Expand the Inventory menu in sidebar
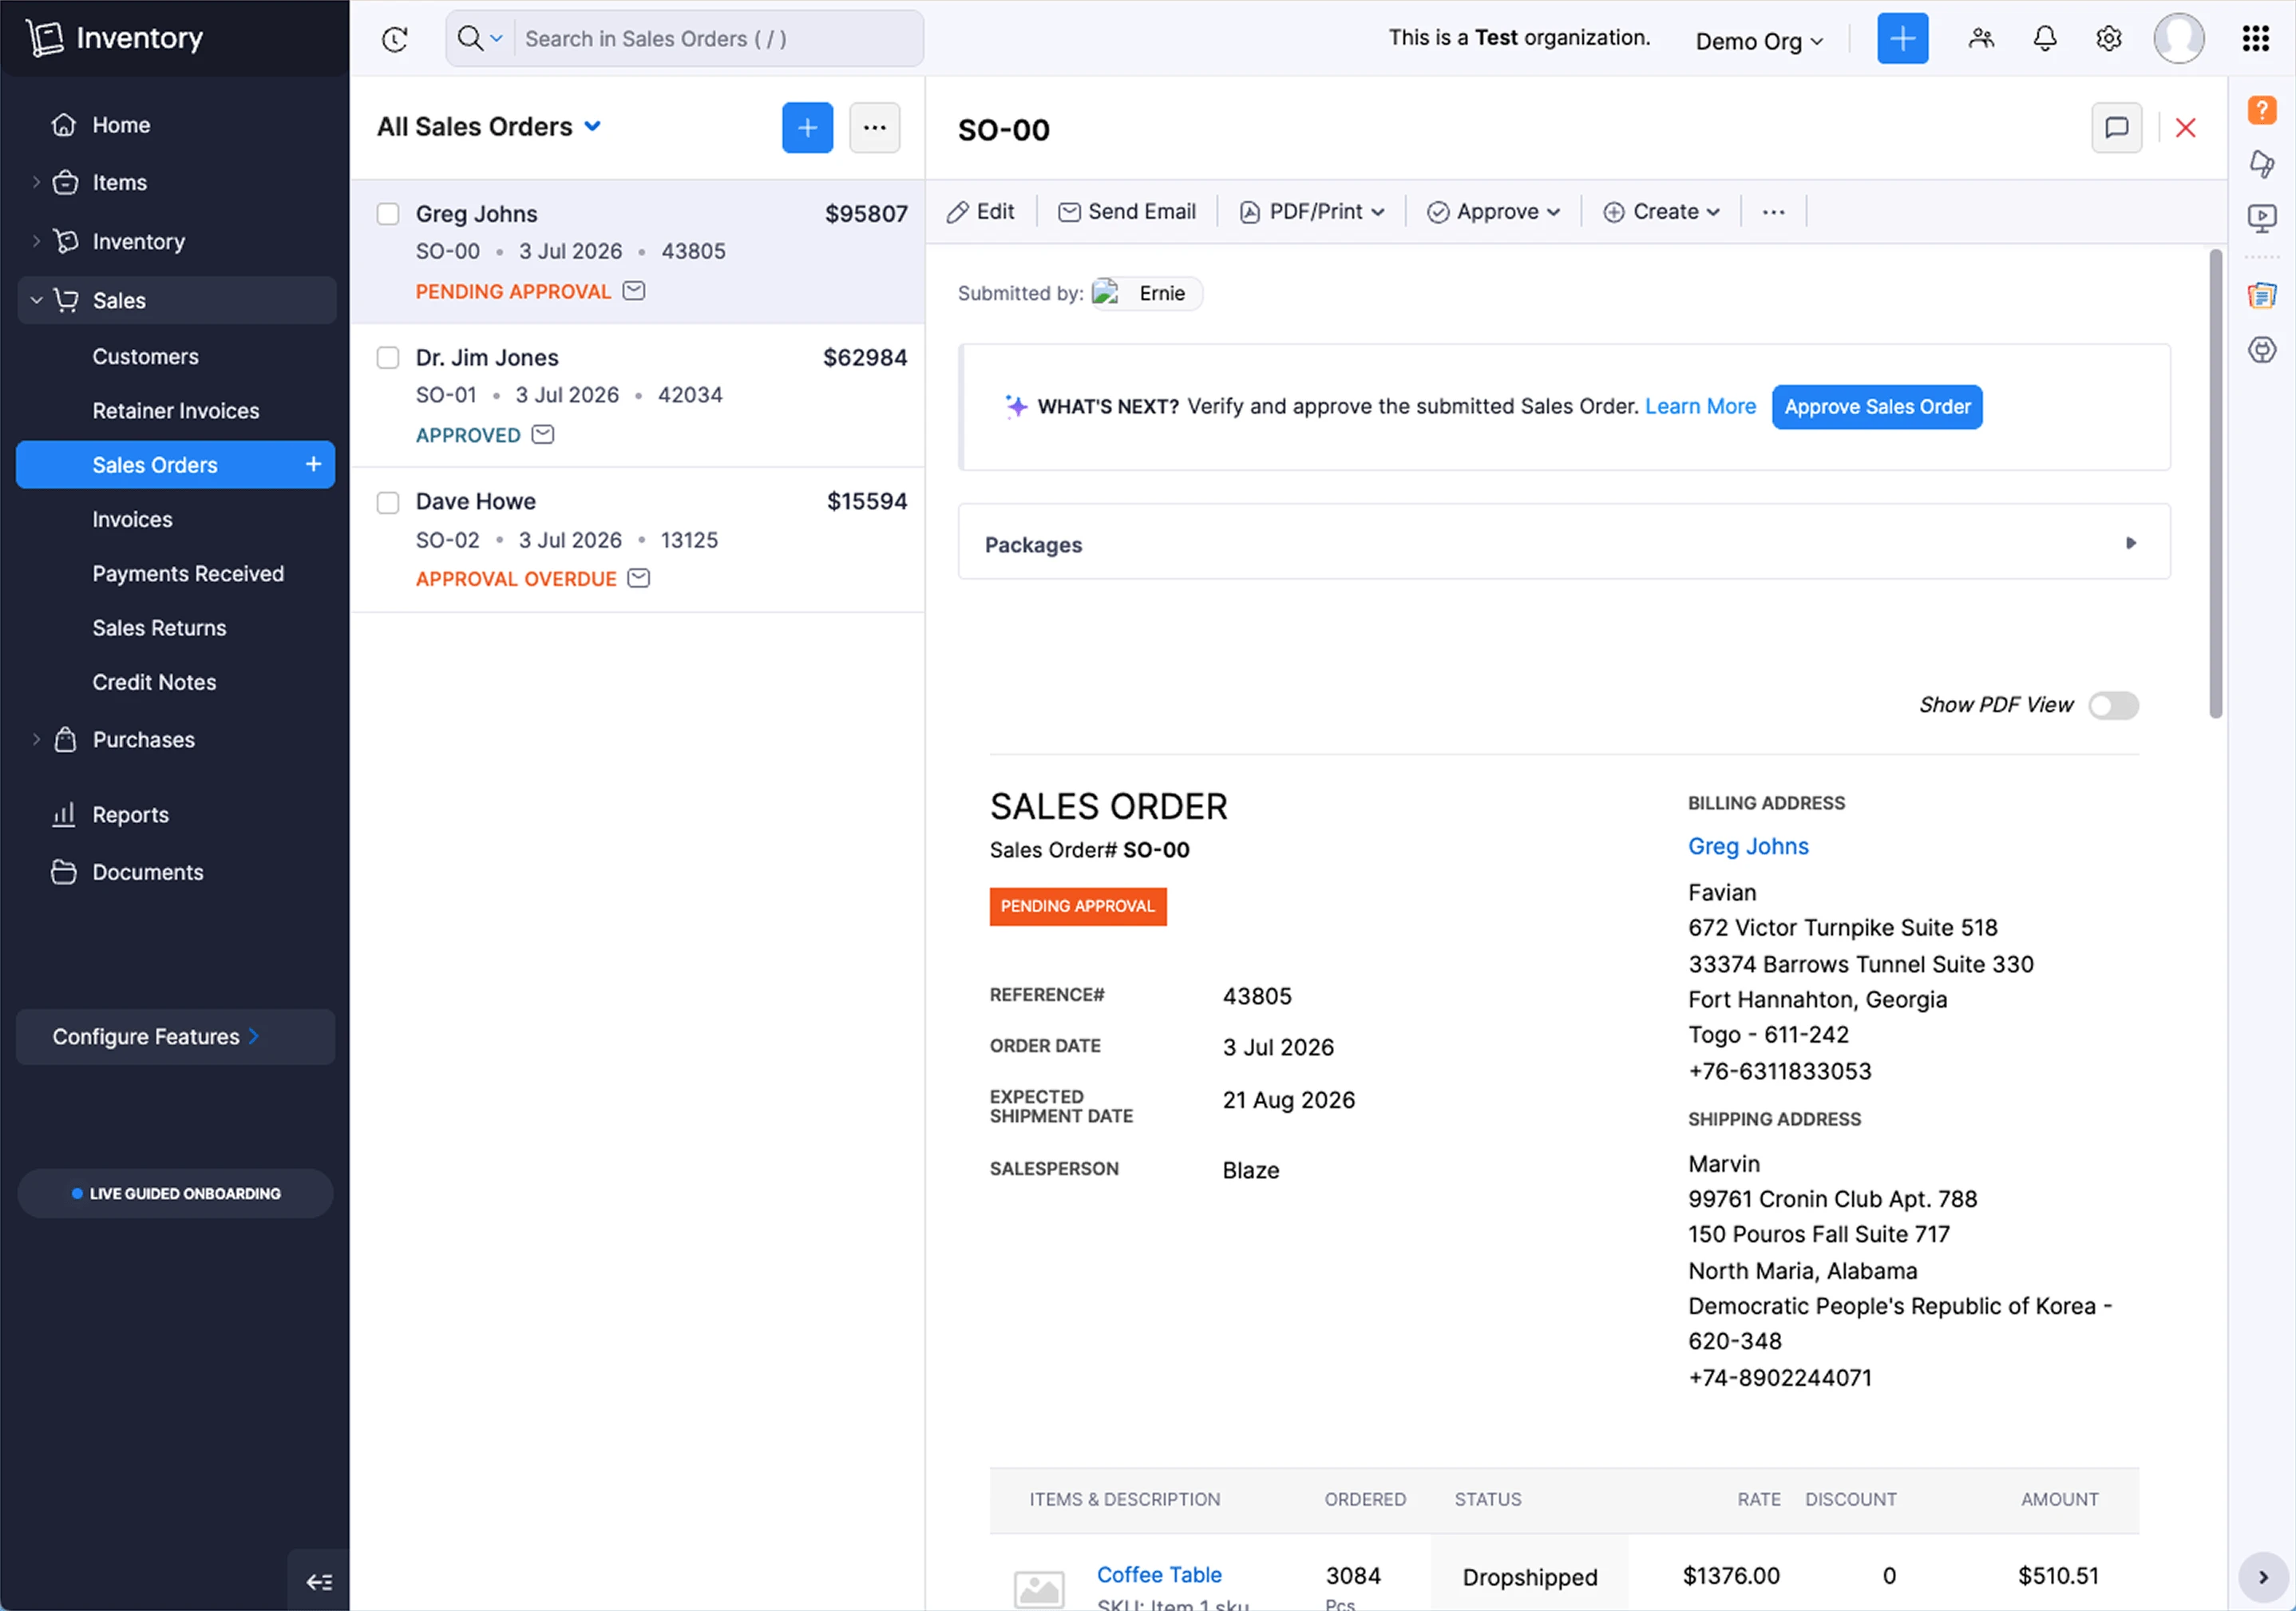 click(x=37, y=242)
